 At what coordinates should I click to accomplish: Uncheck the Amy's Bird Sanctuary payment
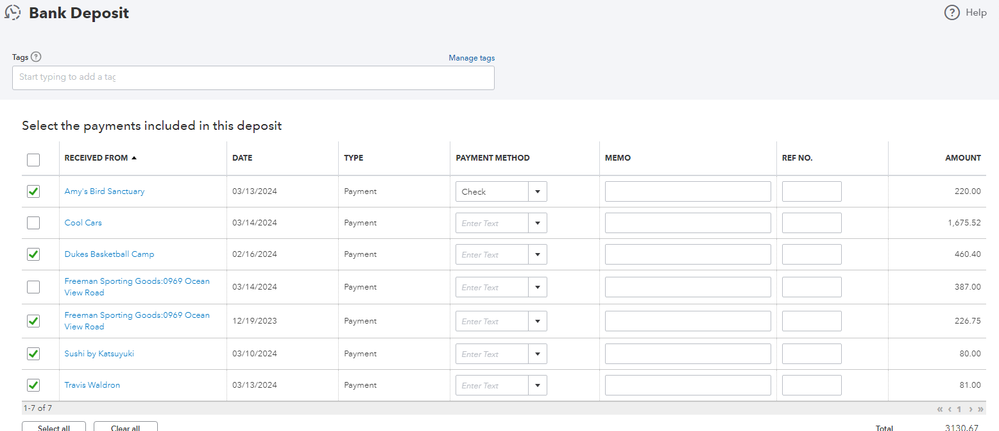(x=34, y=191)
